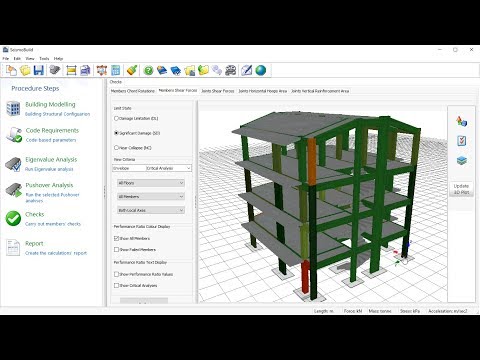480x360 pixels.
Task: Open the Tools menu
Action: coord(44,59)
